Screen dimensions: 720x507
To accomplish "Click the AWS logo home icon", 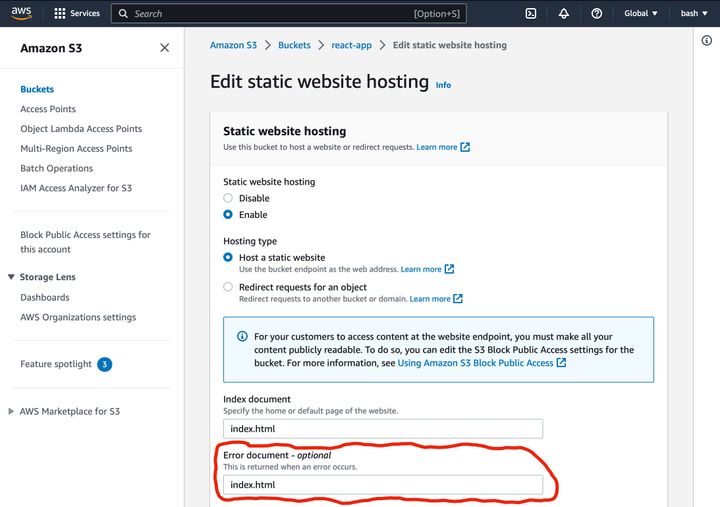I will (x=21, y=13).
